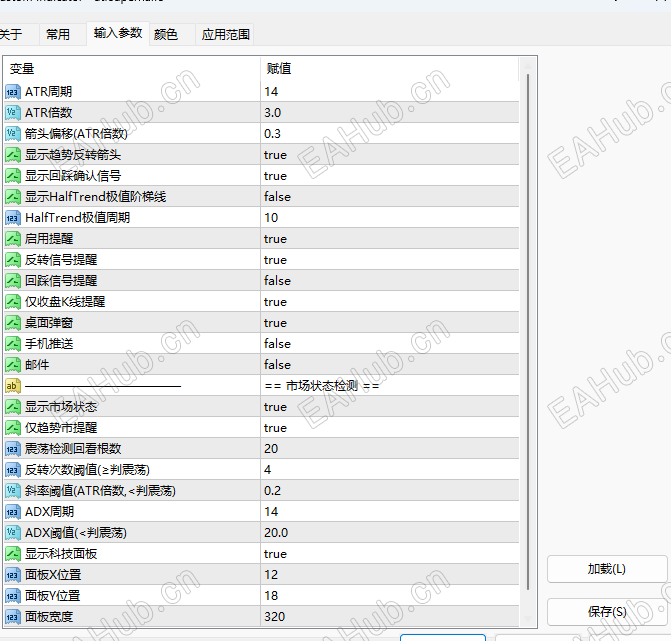The image size is (671, 641).
Task: Click the bool icon beside 启用提醒
Action: (x=13, y=239)
